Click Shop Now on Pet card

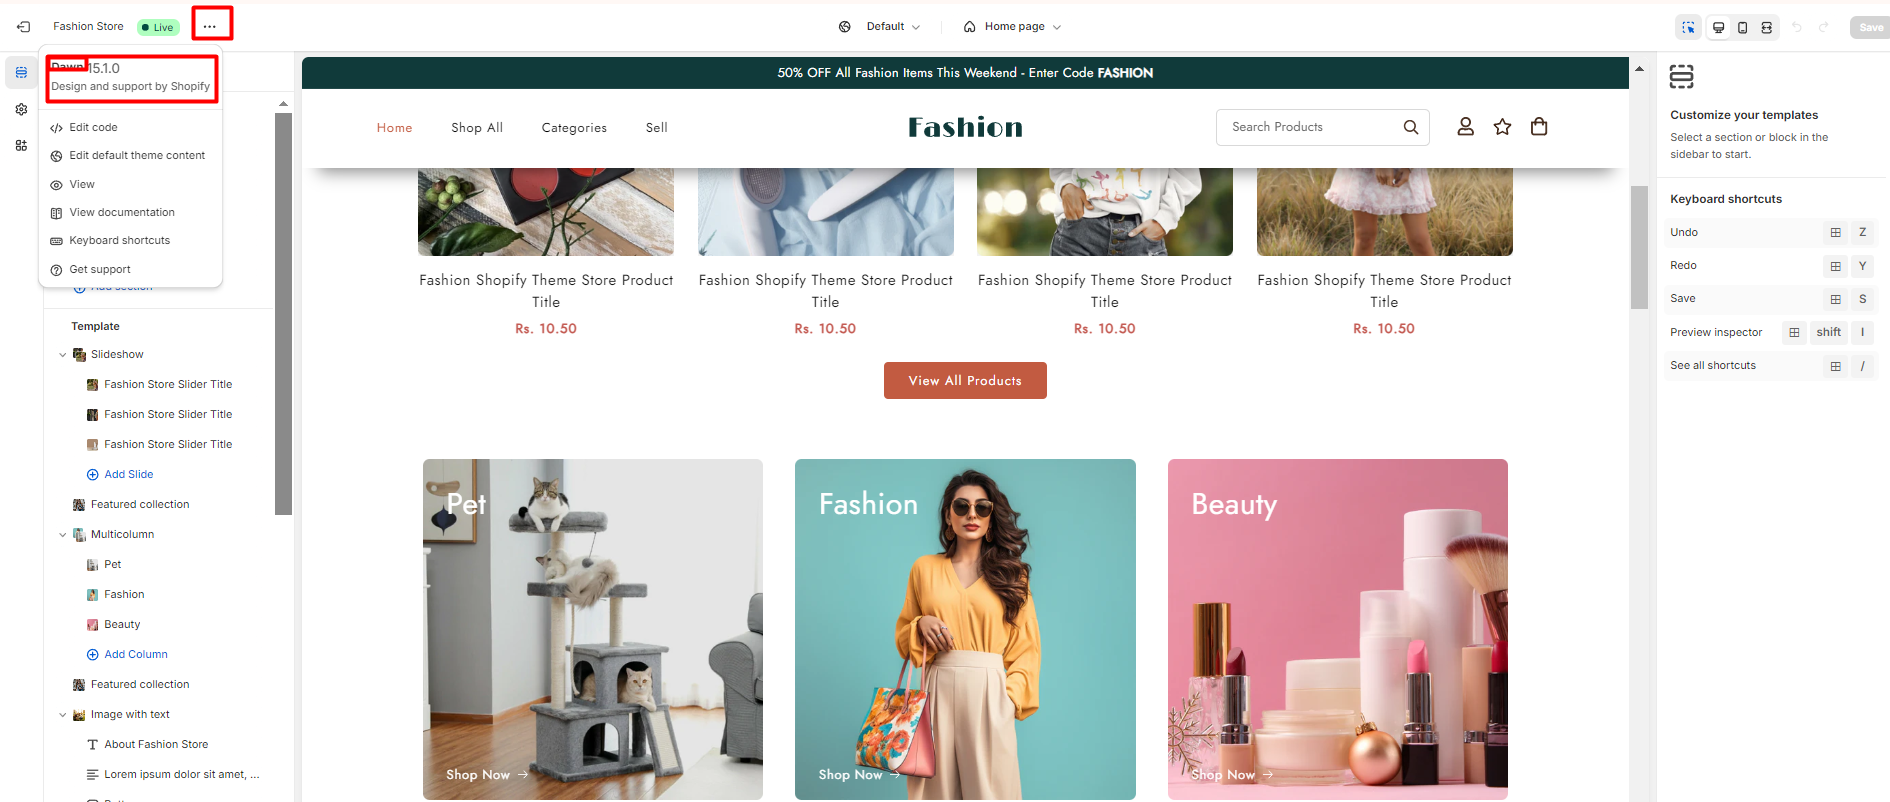[x=487, y=774]
